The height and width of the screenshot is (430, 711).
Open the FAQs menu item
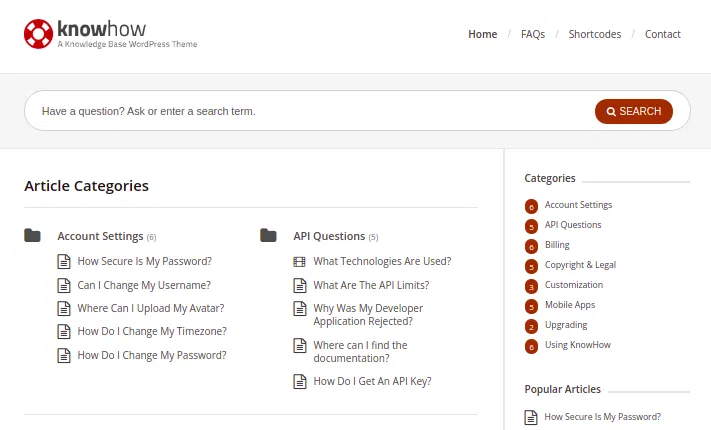(533, 34)
